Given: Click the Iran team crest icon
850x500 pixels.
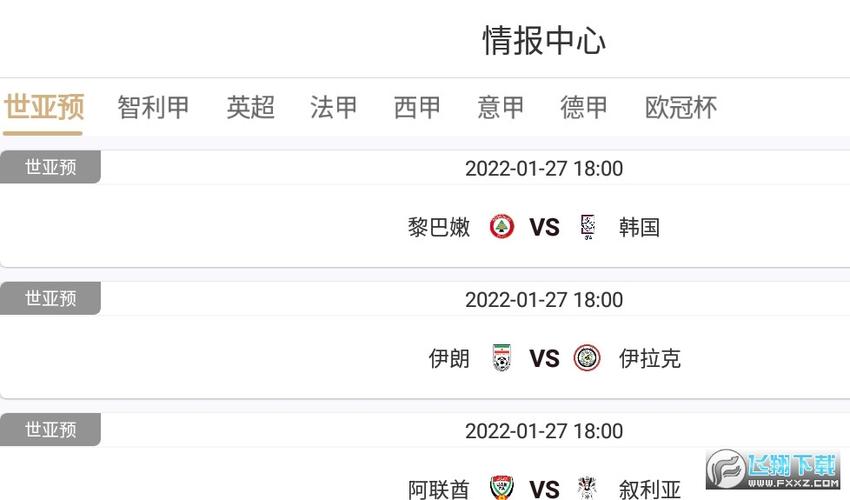Looking at the screenshot, I should (501, 358).
